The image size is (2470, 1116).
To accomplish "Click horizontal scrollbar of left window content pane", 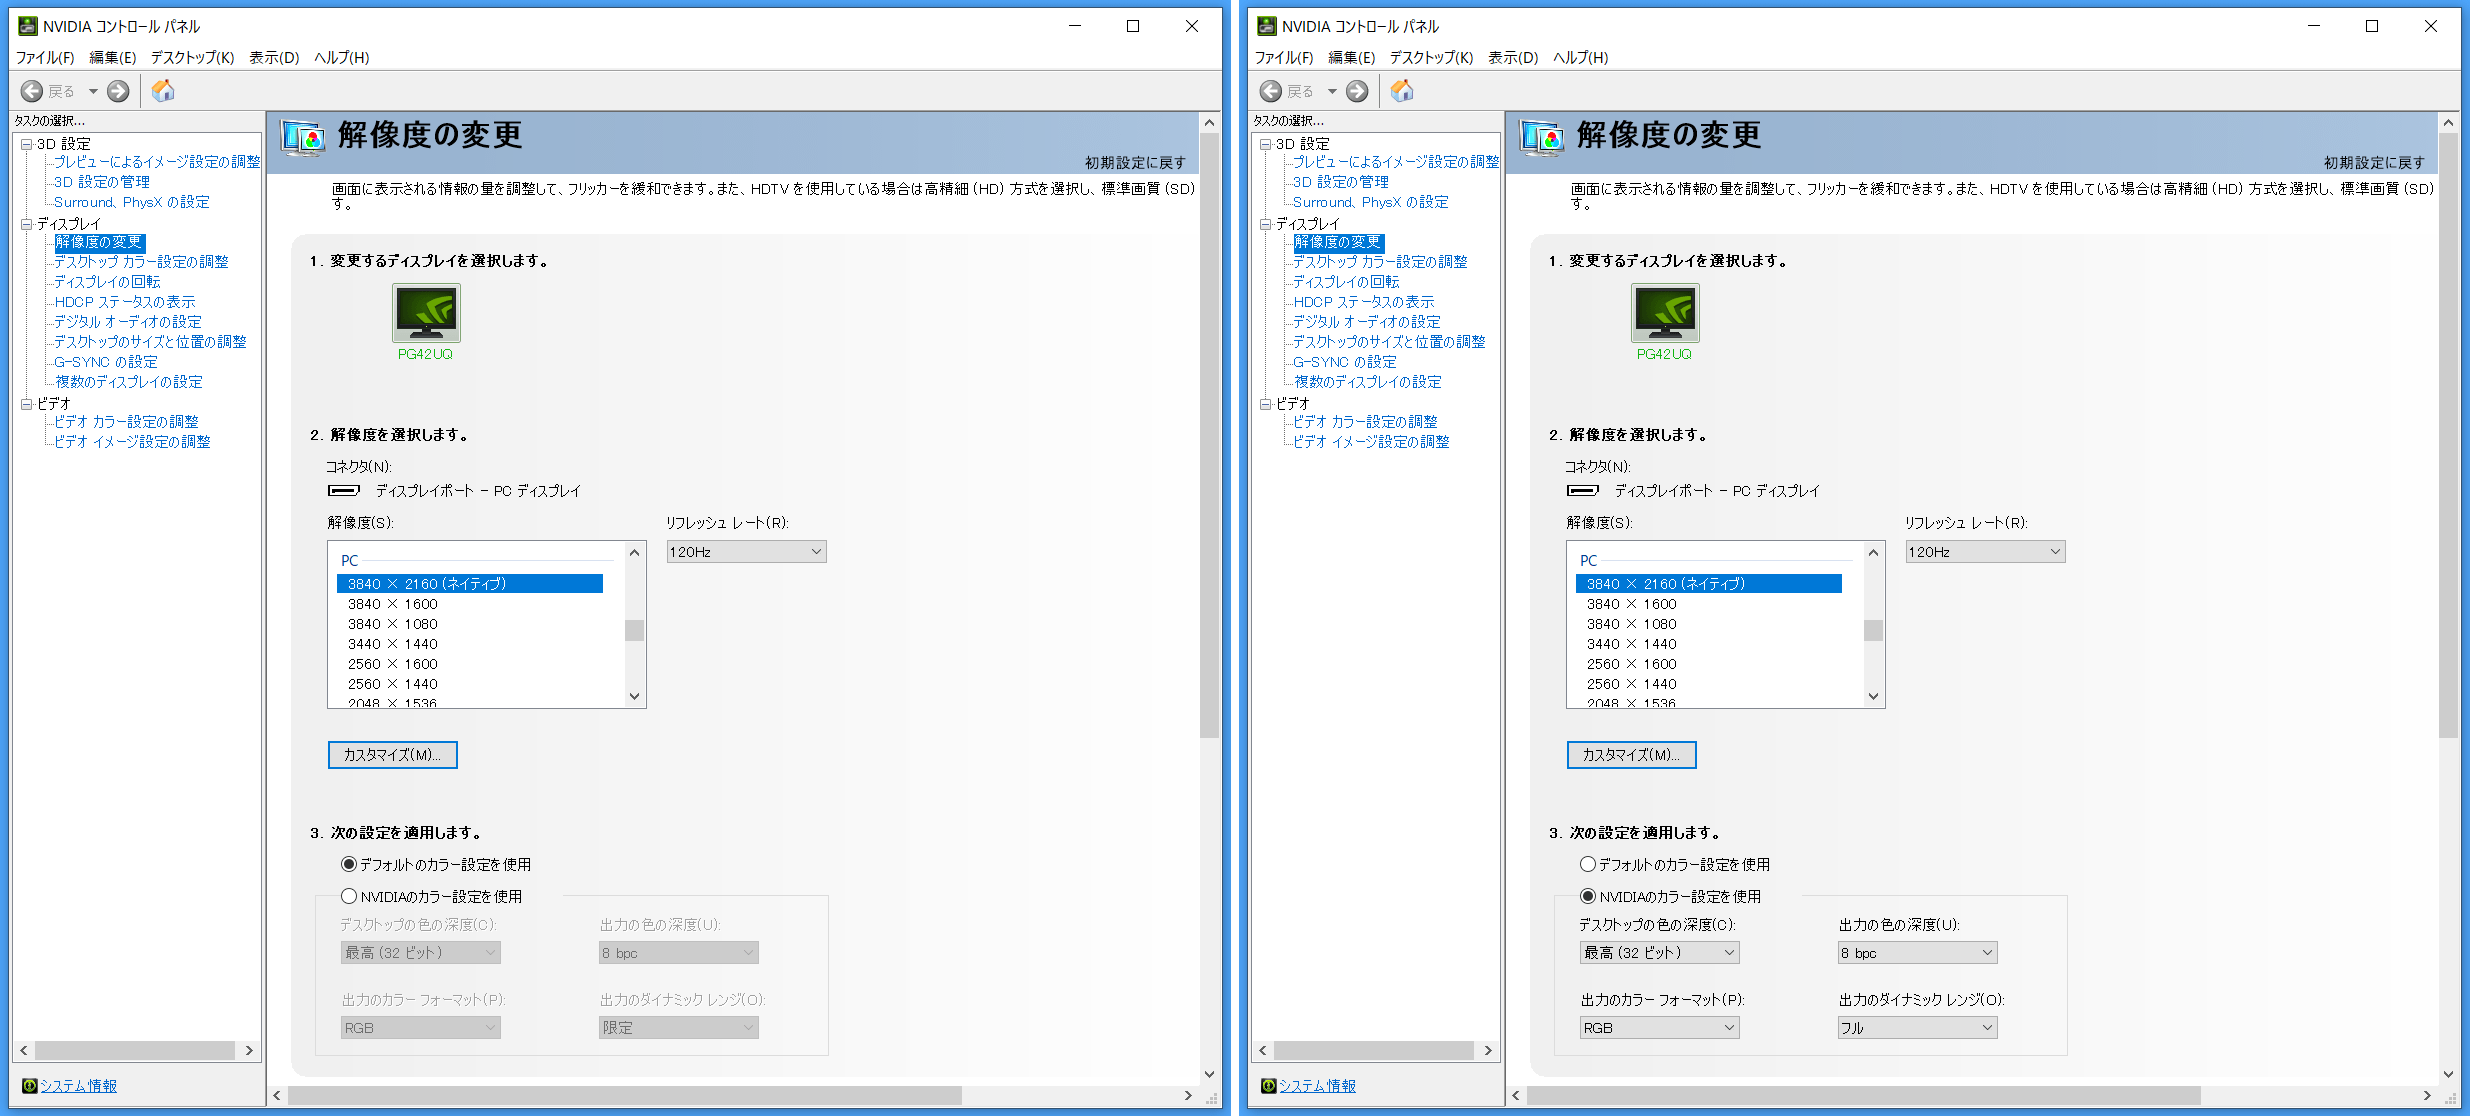I will pyautogui.click(x=625, y=1095).
